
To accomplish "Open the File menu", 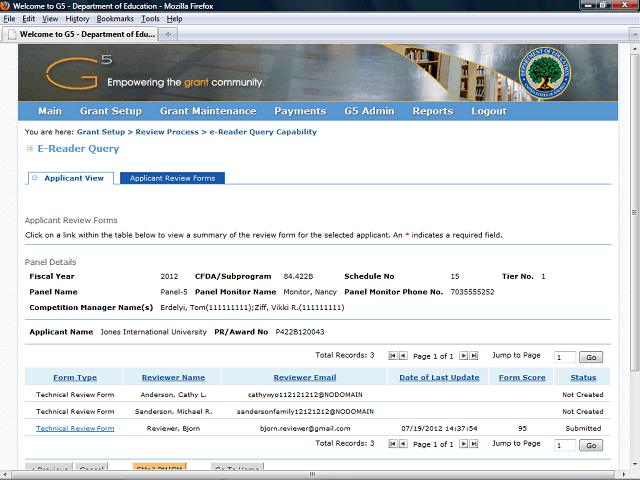I will pos(9,19).
